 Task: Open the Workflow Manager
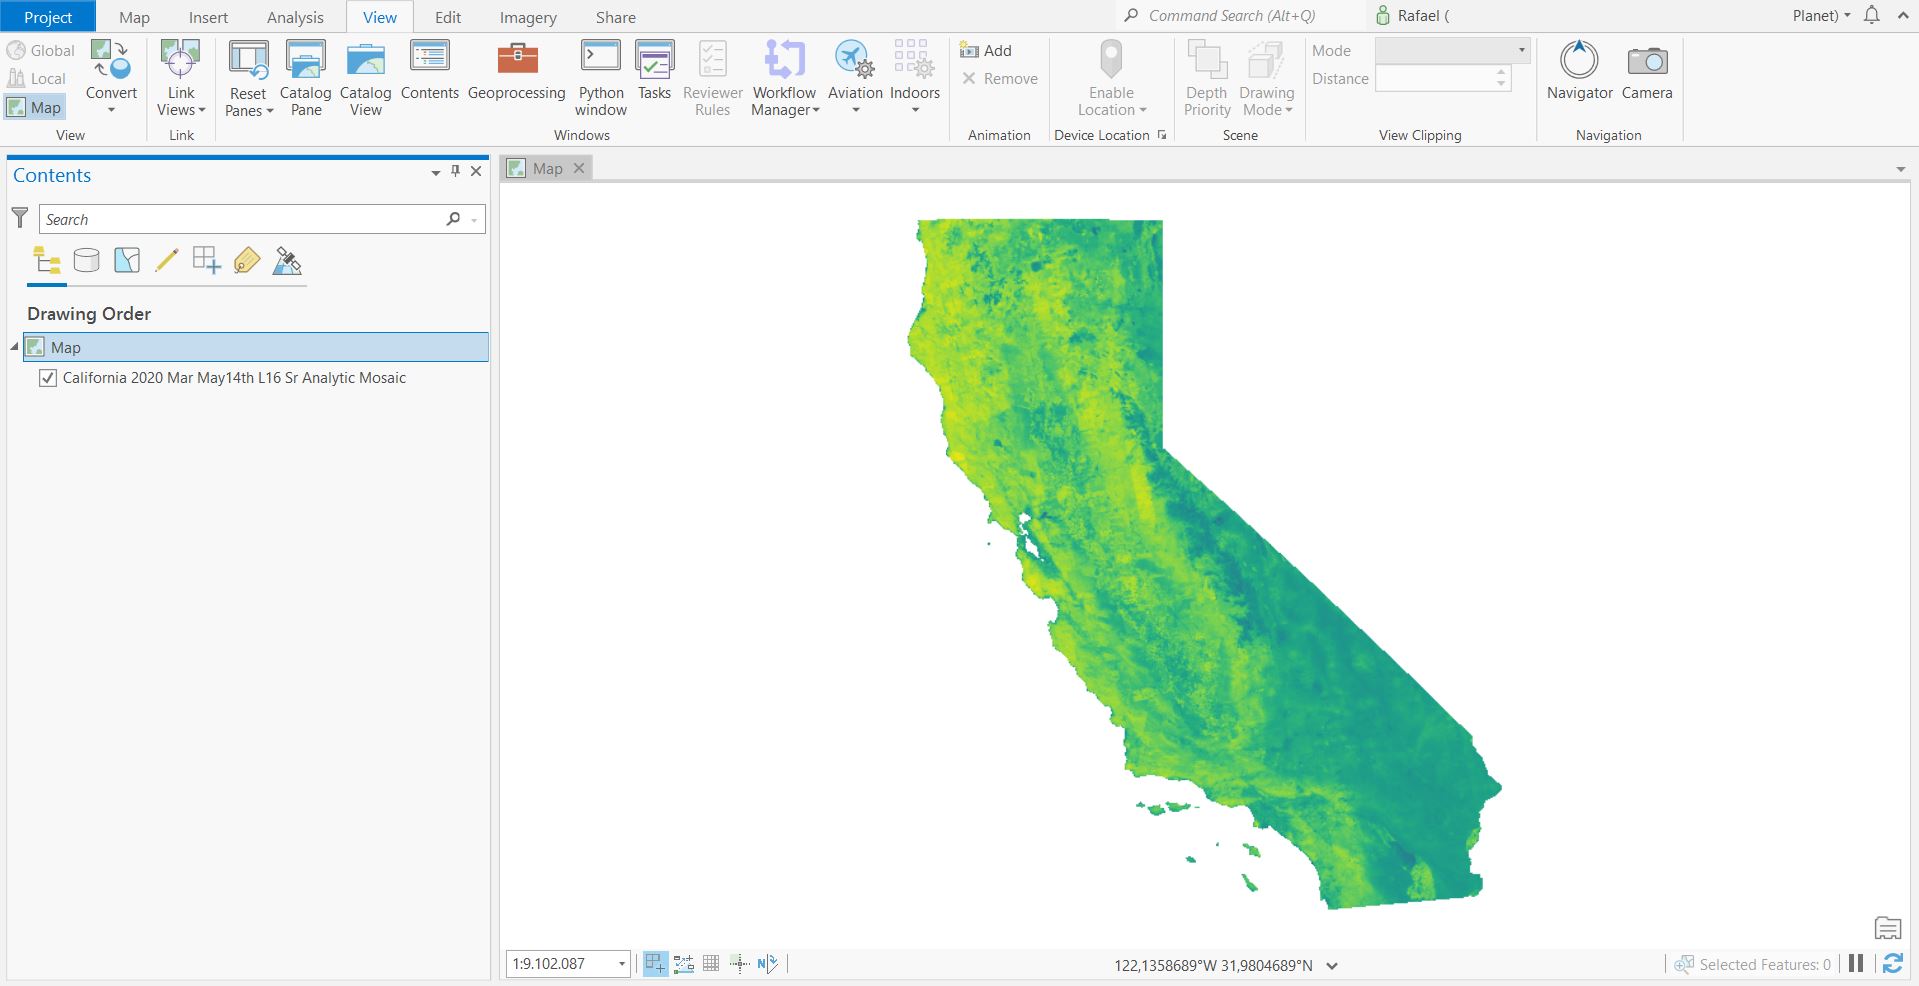click(784, 78)
